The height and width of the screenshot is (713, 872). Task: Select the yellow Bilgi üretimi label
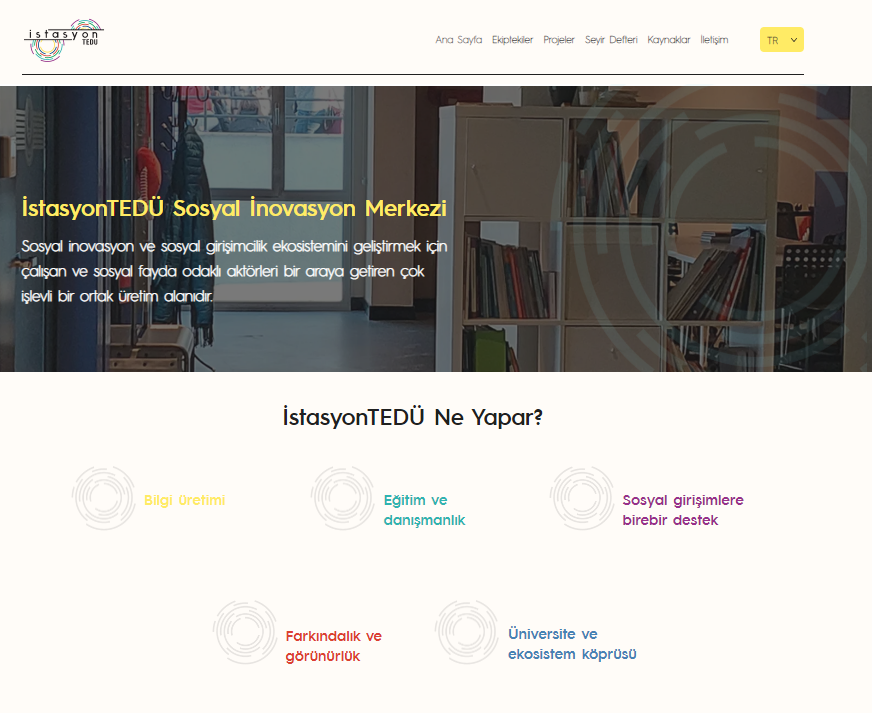(185, 501)
